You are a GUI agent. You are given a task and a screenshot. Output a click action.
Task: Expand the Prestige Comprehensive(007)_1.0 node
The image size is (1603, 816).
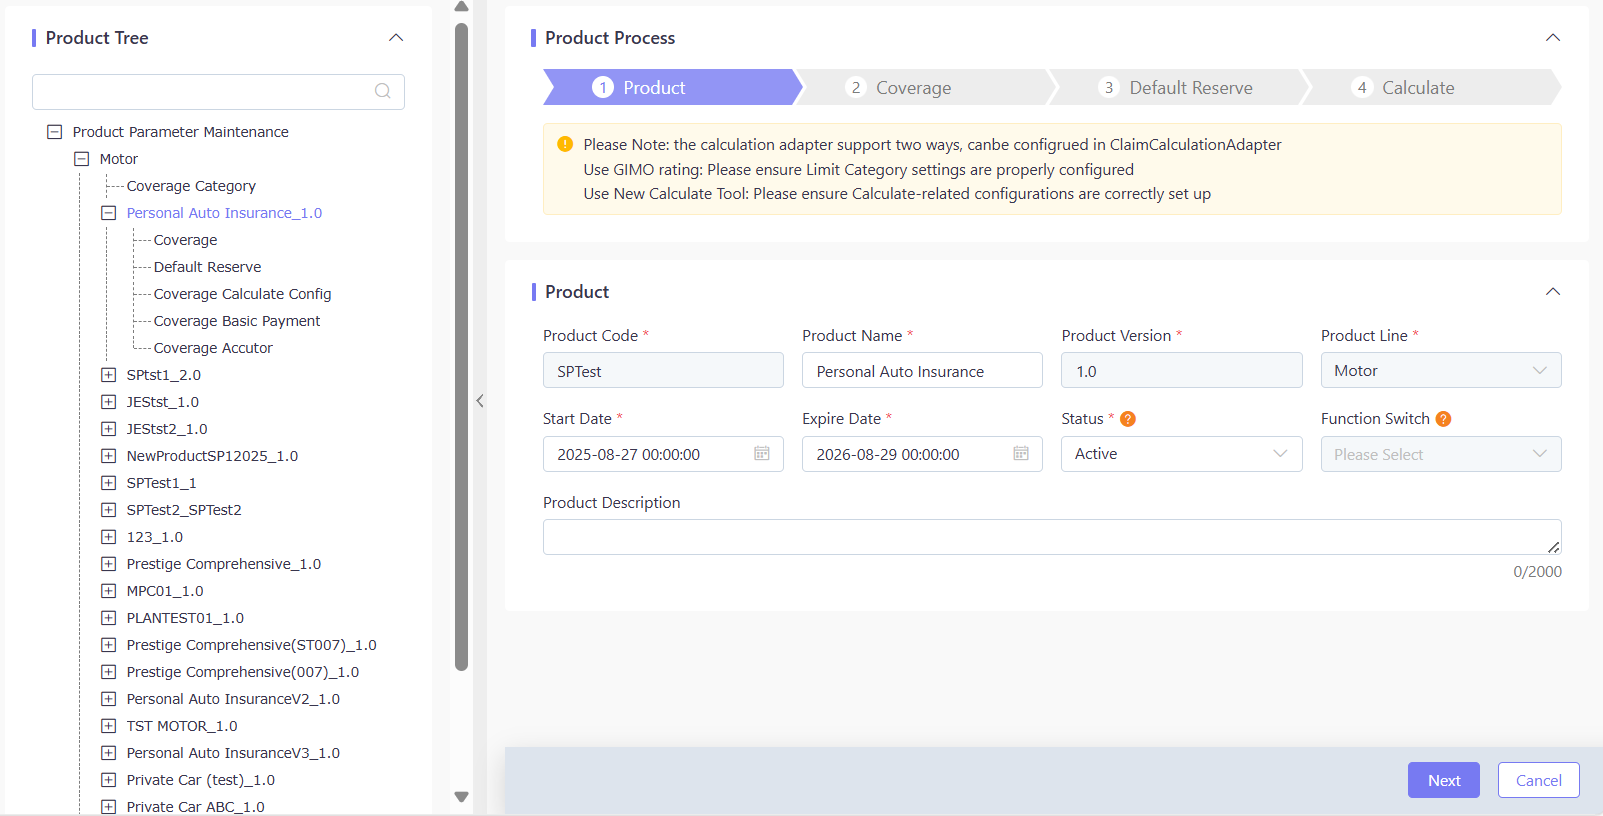[x=109, y=672]
